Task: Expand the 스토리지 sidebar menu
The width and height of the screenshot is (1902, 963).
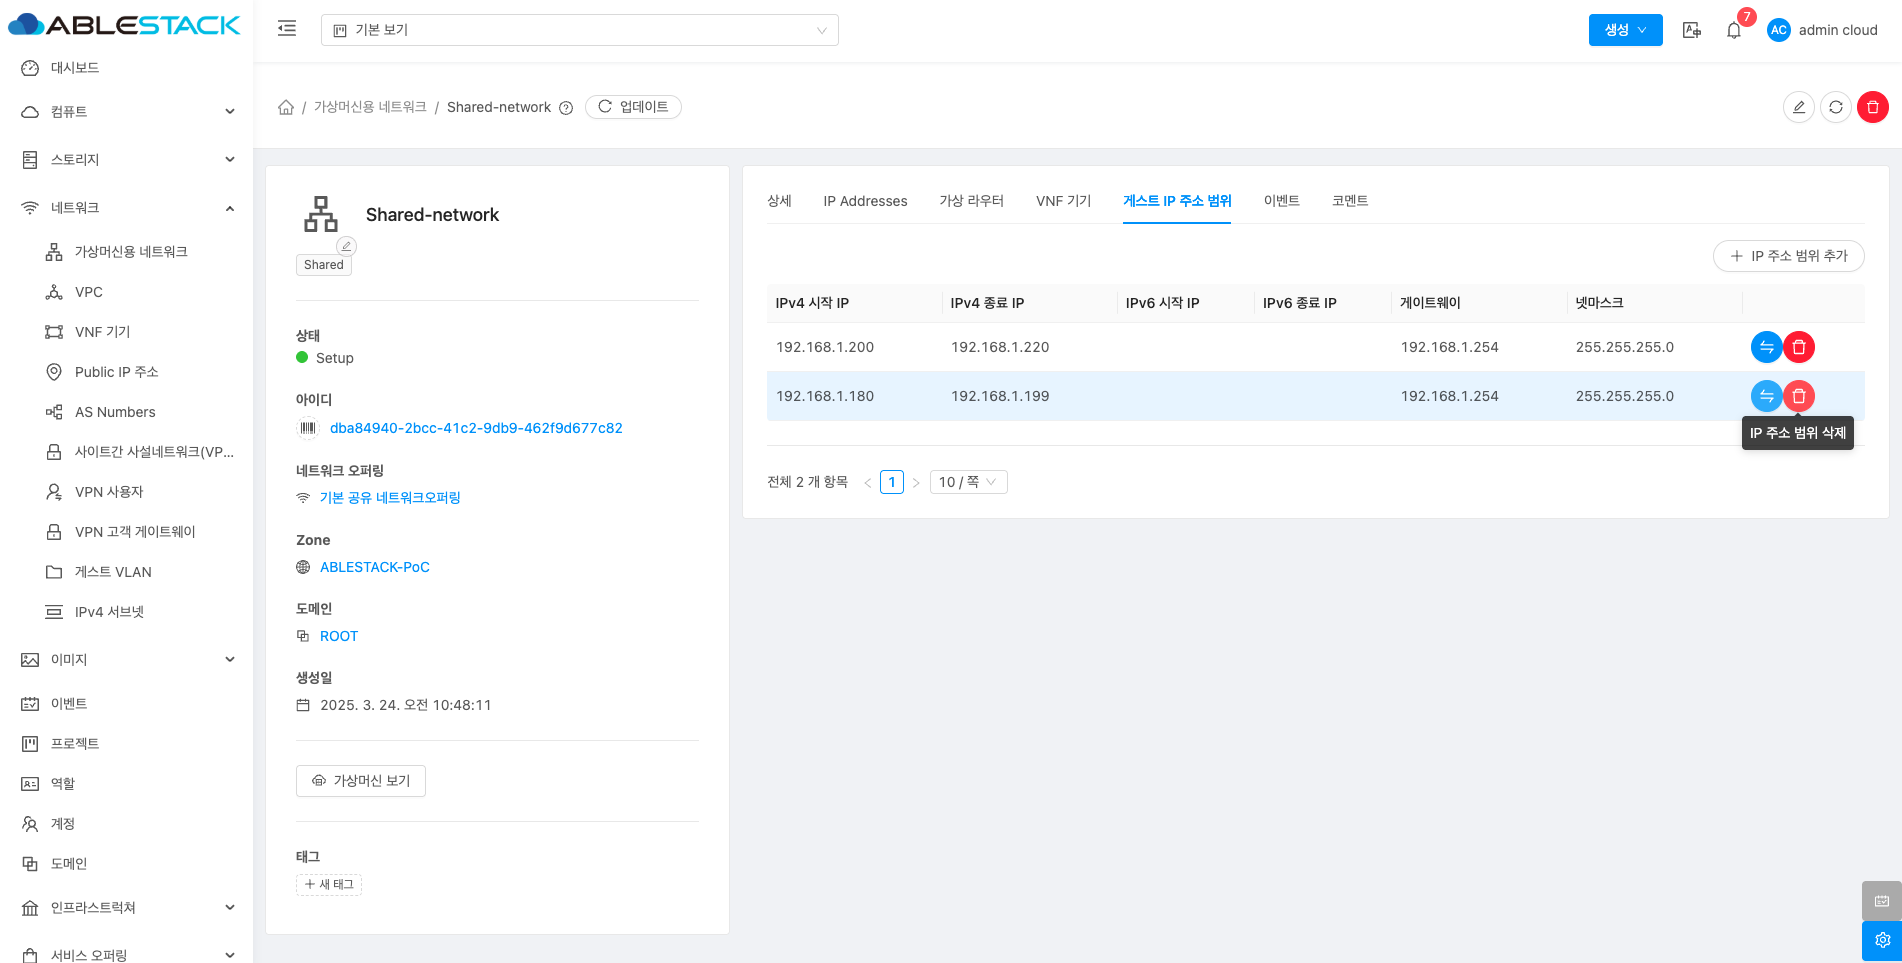Action: (128, 160)
